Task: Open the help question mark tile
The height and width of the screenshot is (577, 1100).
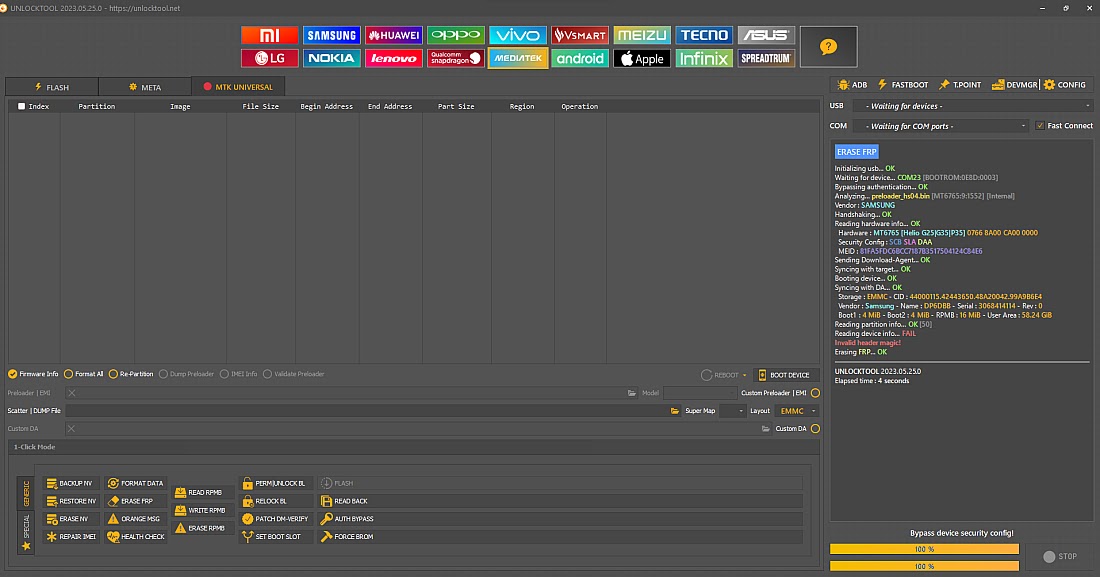Action: 829,47
